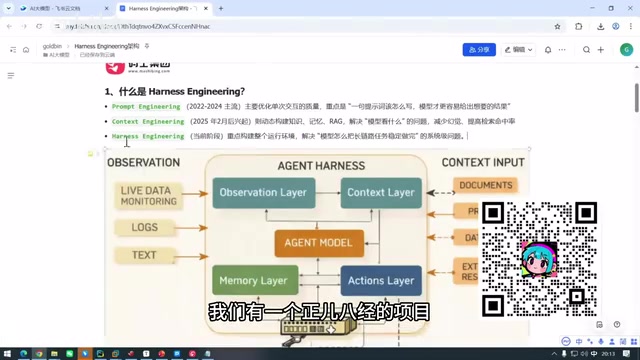Close the AI大模型 browser tab
The height and width of the screenshot is (360, 640).
click(107, 8)
